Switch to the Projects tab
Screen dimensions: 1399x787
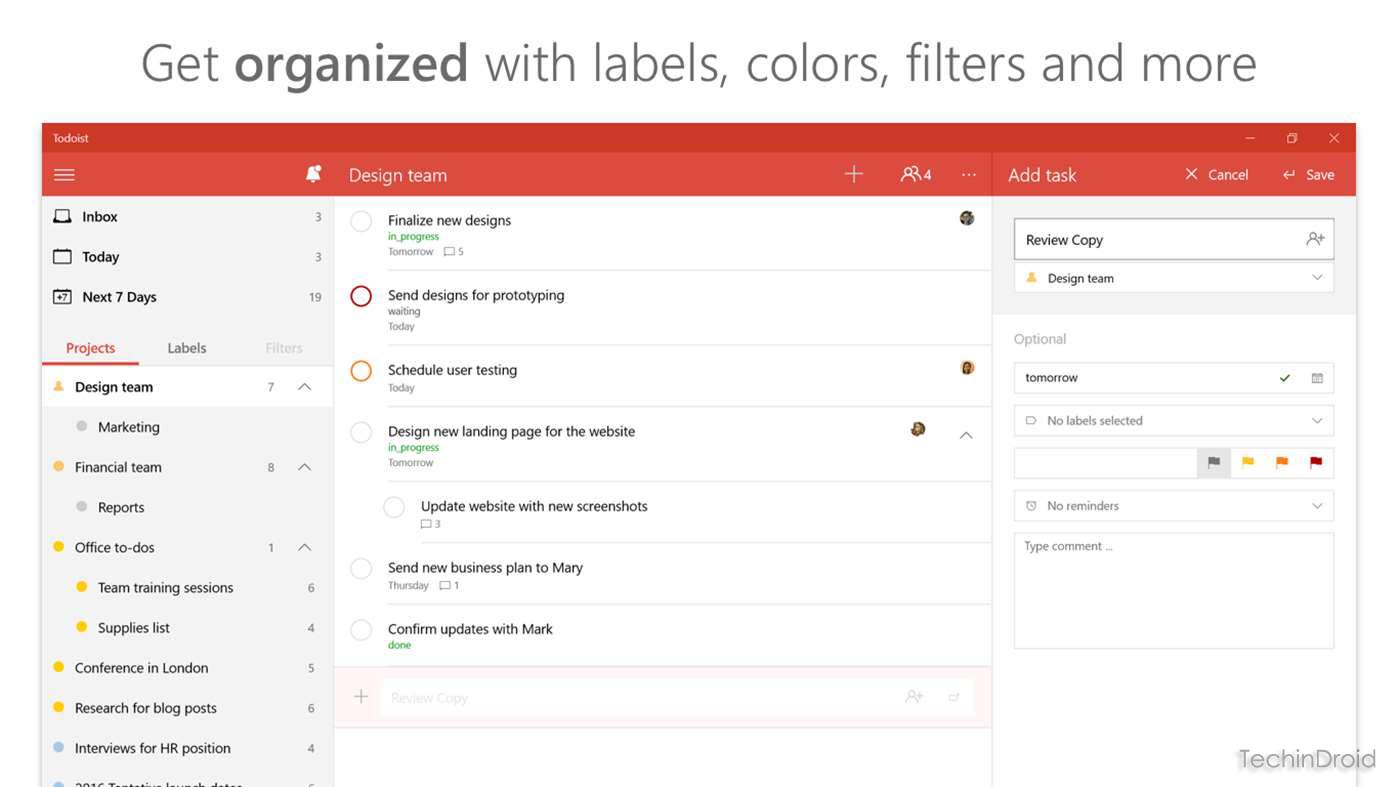[90, 348]
